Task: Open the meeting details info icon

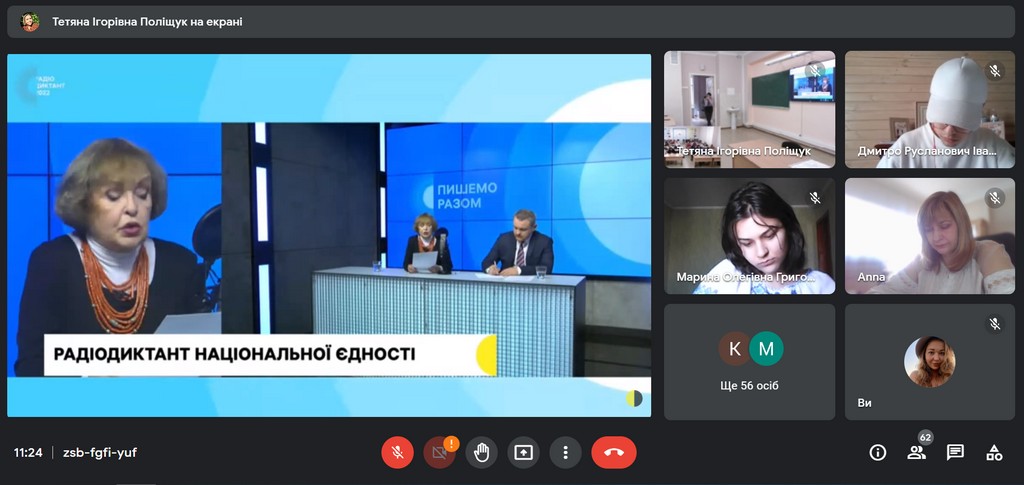Action: [x=878, y=452]
